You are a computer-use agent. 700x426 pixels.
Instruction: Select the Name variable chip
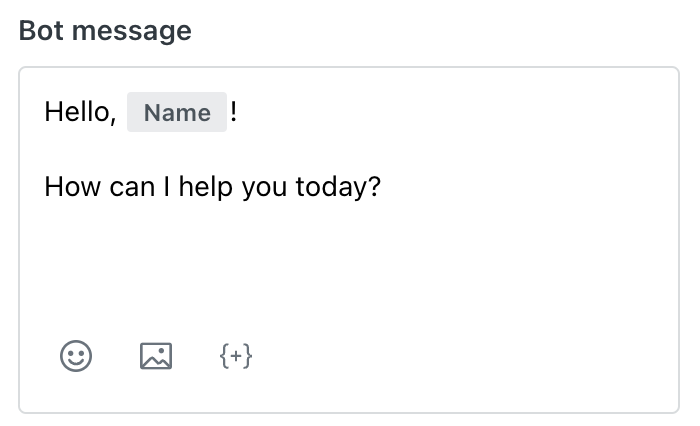[177, 112]
